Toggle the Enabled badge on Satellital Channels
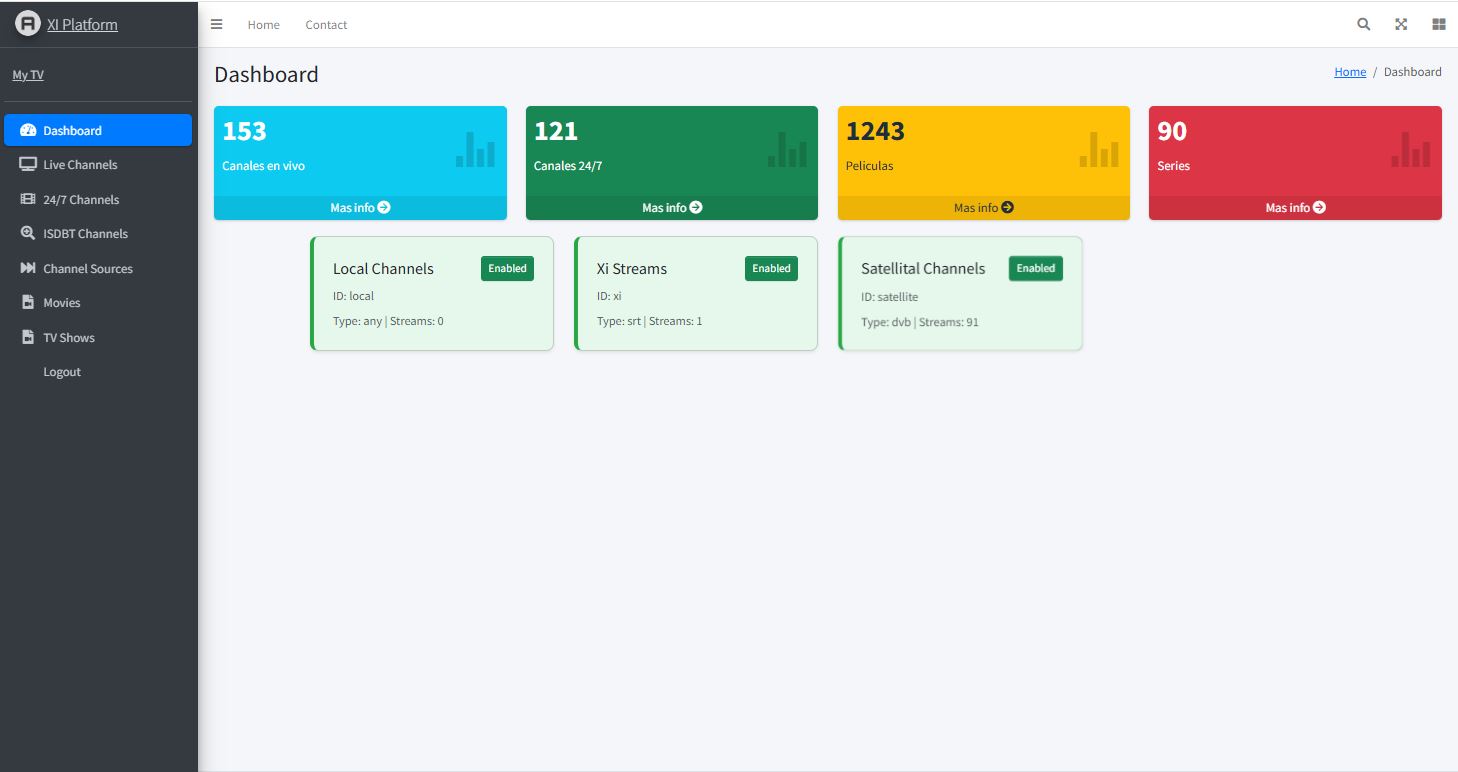 point(1035,268)
